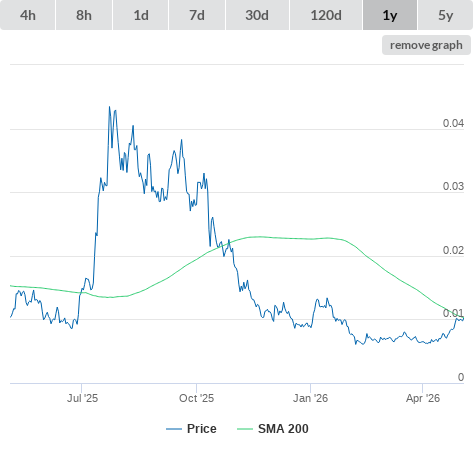474x455 pixels.
Task: Open the 30d chart view
Action: point(257,15)
